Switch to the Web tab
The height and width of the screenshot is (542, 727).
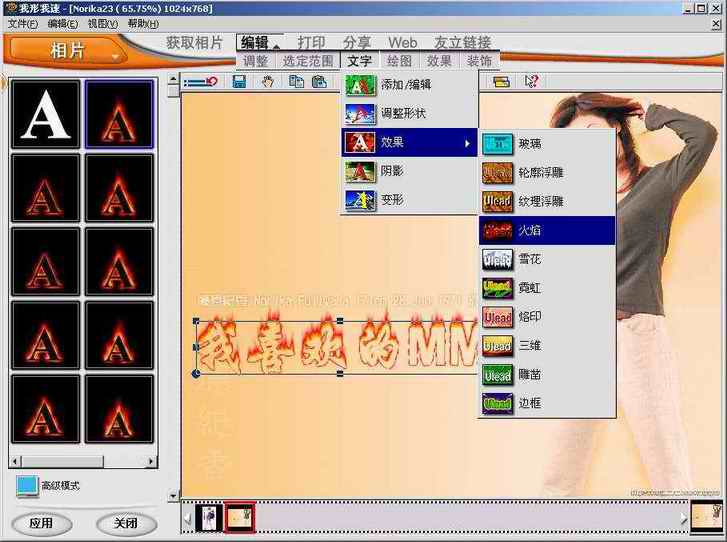pyautogui.click(x=402, y=43)
